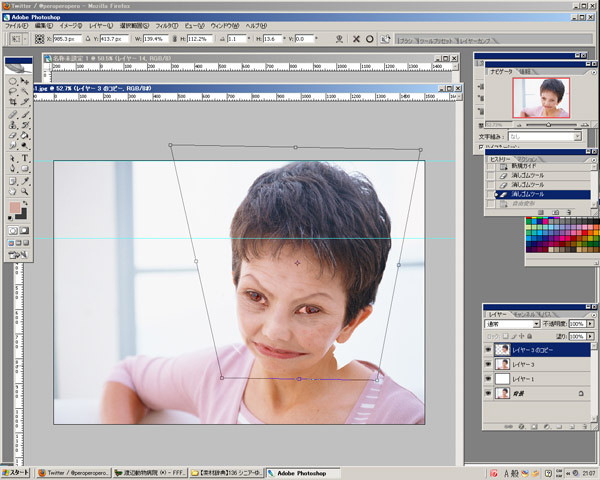The image size is (600, 480).
Task: Select the Elliptical Marquee tool
Action: (x=13, y=81)
